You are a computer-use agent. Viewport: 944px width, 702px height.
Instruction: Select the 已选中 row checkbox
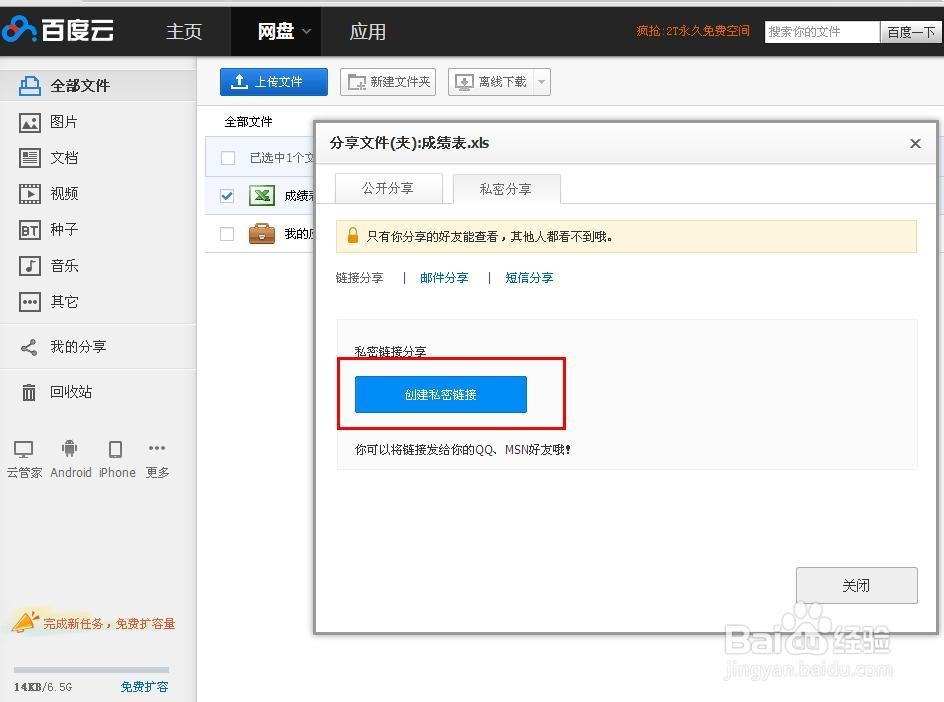(x=226, y=157)
